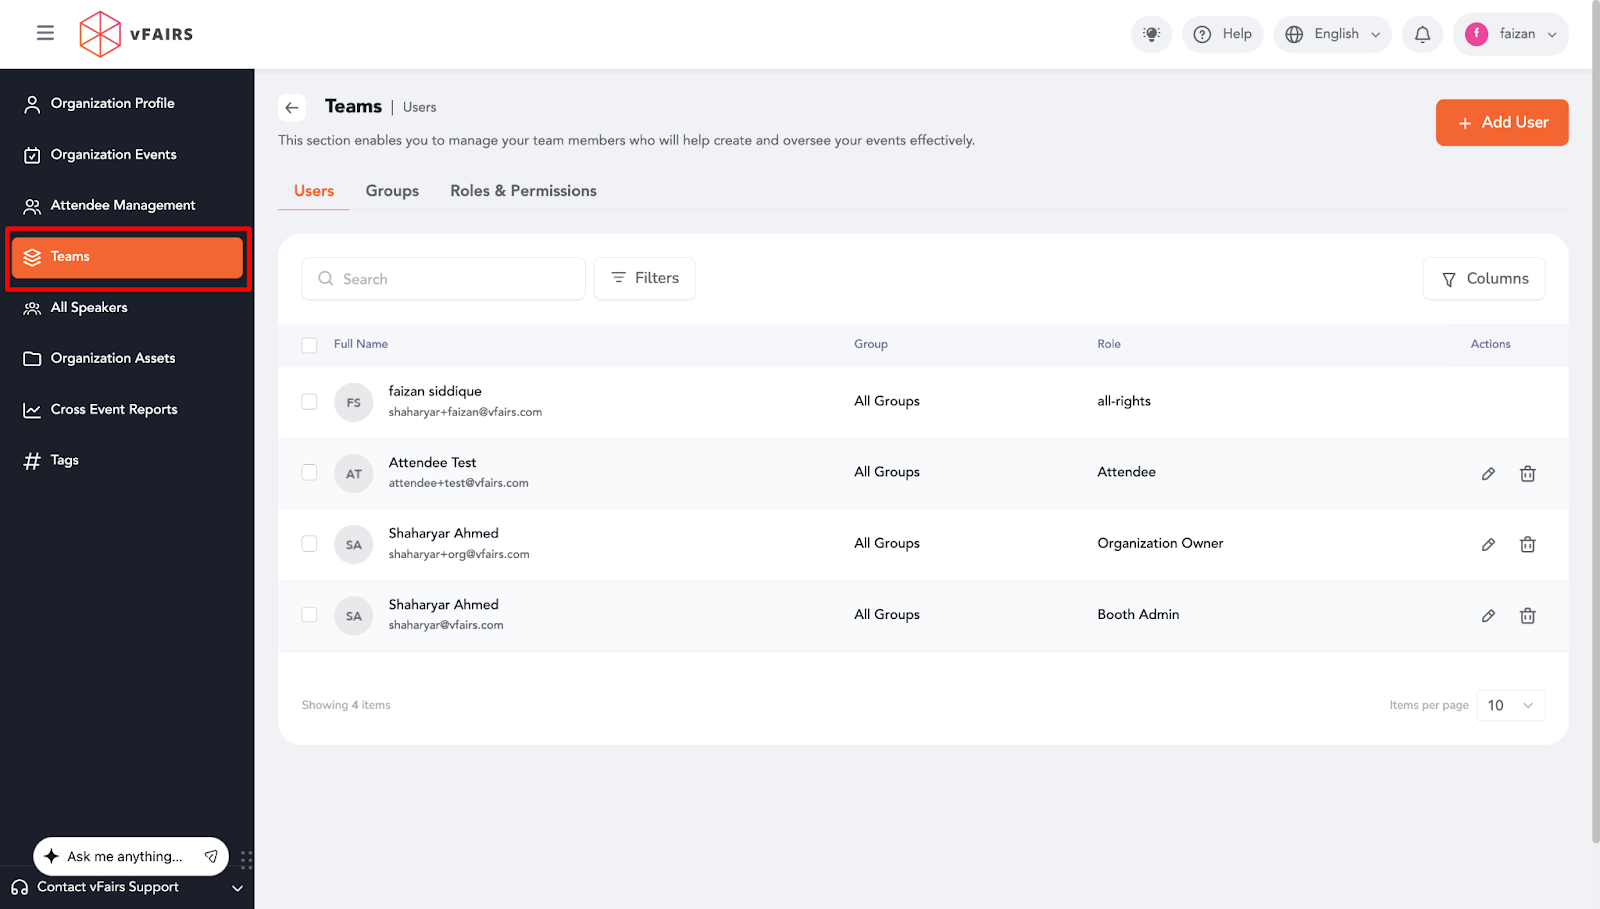Check the Attendee Test row checkbox
1600x909 pixels.
tap(309, 473)
